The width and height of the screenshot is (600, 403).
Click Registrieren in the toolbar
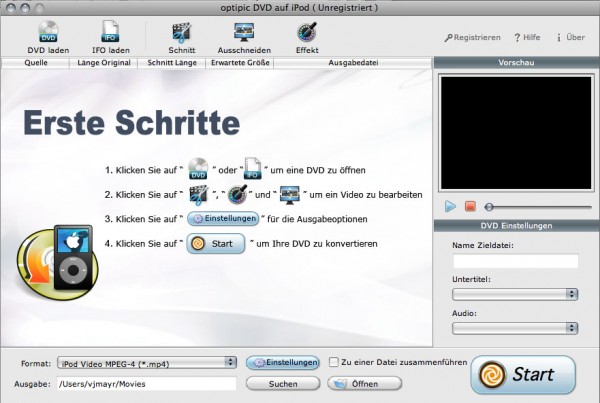[473, 38]
